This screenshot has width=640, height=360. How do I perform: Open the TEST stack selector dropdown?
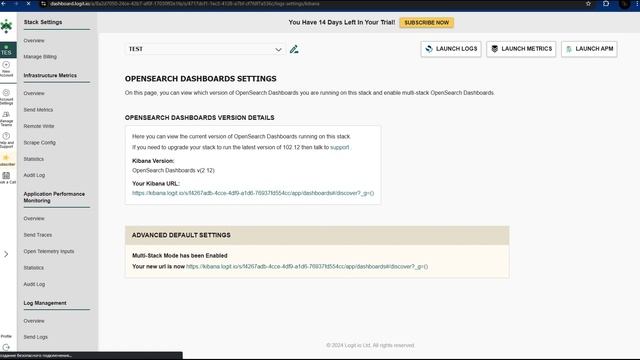pos(205,49)
